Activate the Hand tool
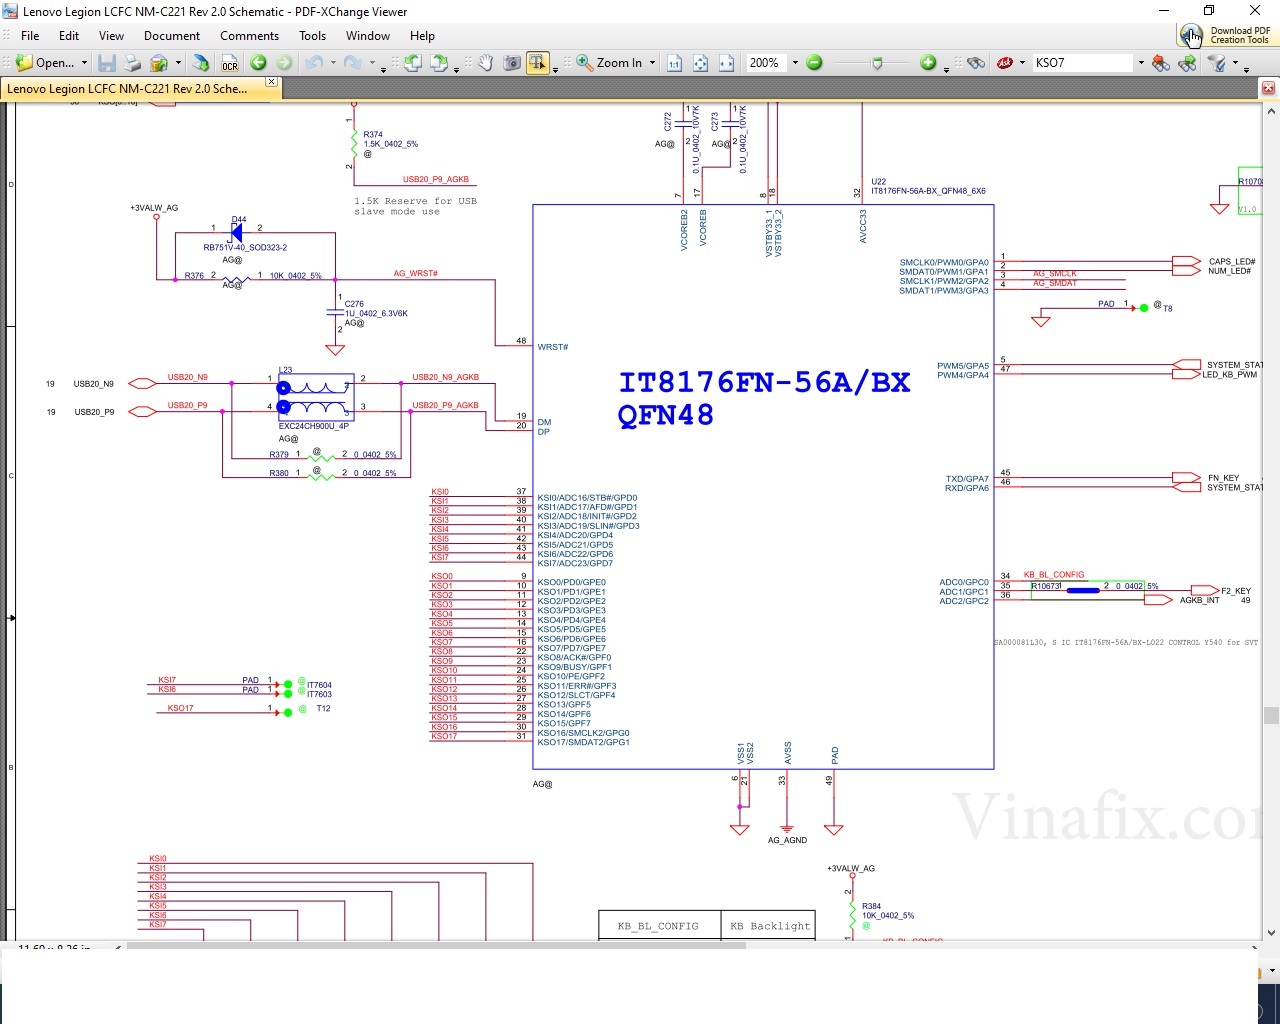The height and width of the screenshot is (1024, 1280). pos(485,63)
